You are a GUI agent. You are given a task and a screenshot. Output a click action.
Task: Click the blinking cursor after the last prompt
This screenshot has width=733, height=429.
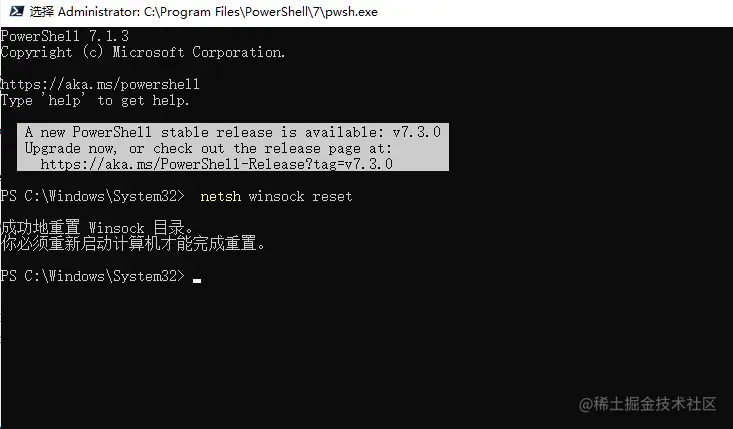(197, 281)
